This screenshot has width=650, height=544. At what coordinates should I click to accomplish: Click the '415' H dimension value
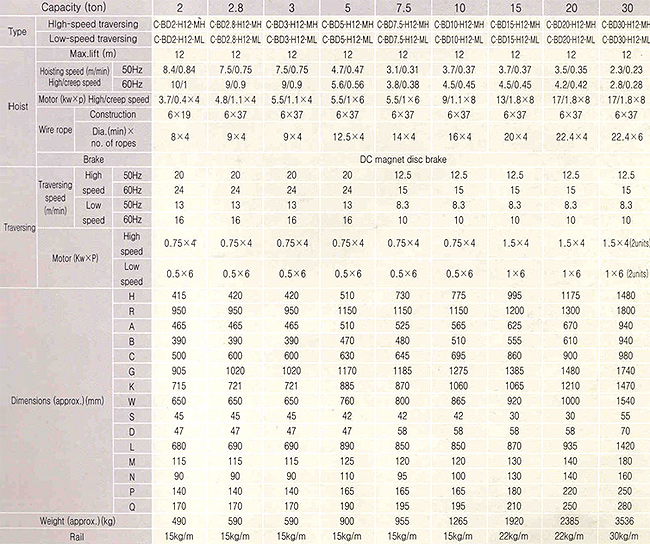click(x=179, y=296)
